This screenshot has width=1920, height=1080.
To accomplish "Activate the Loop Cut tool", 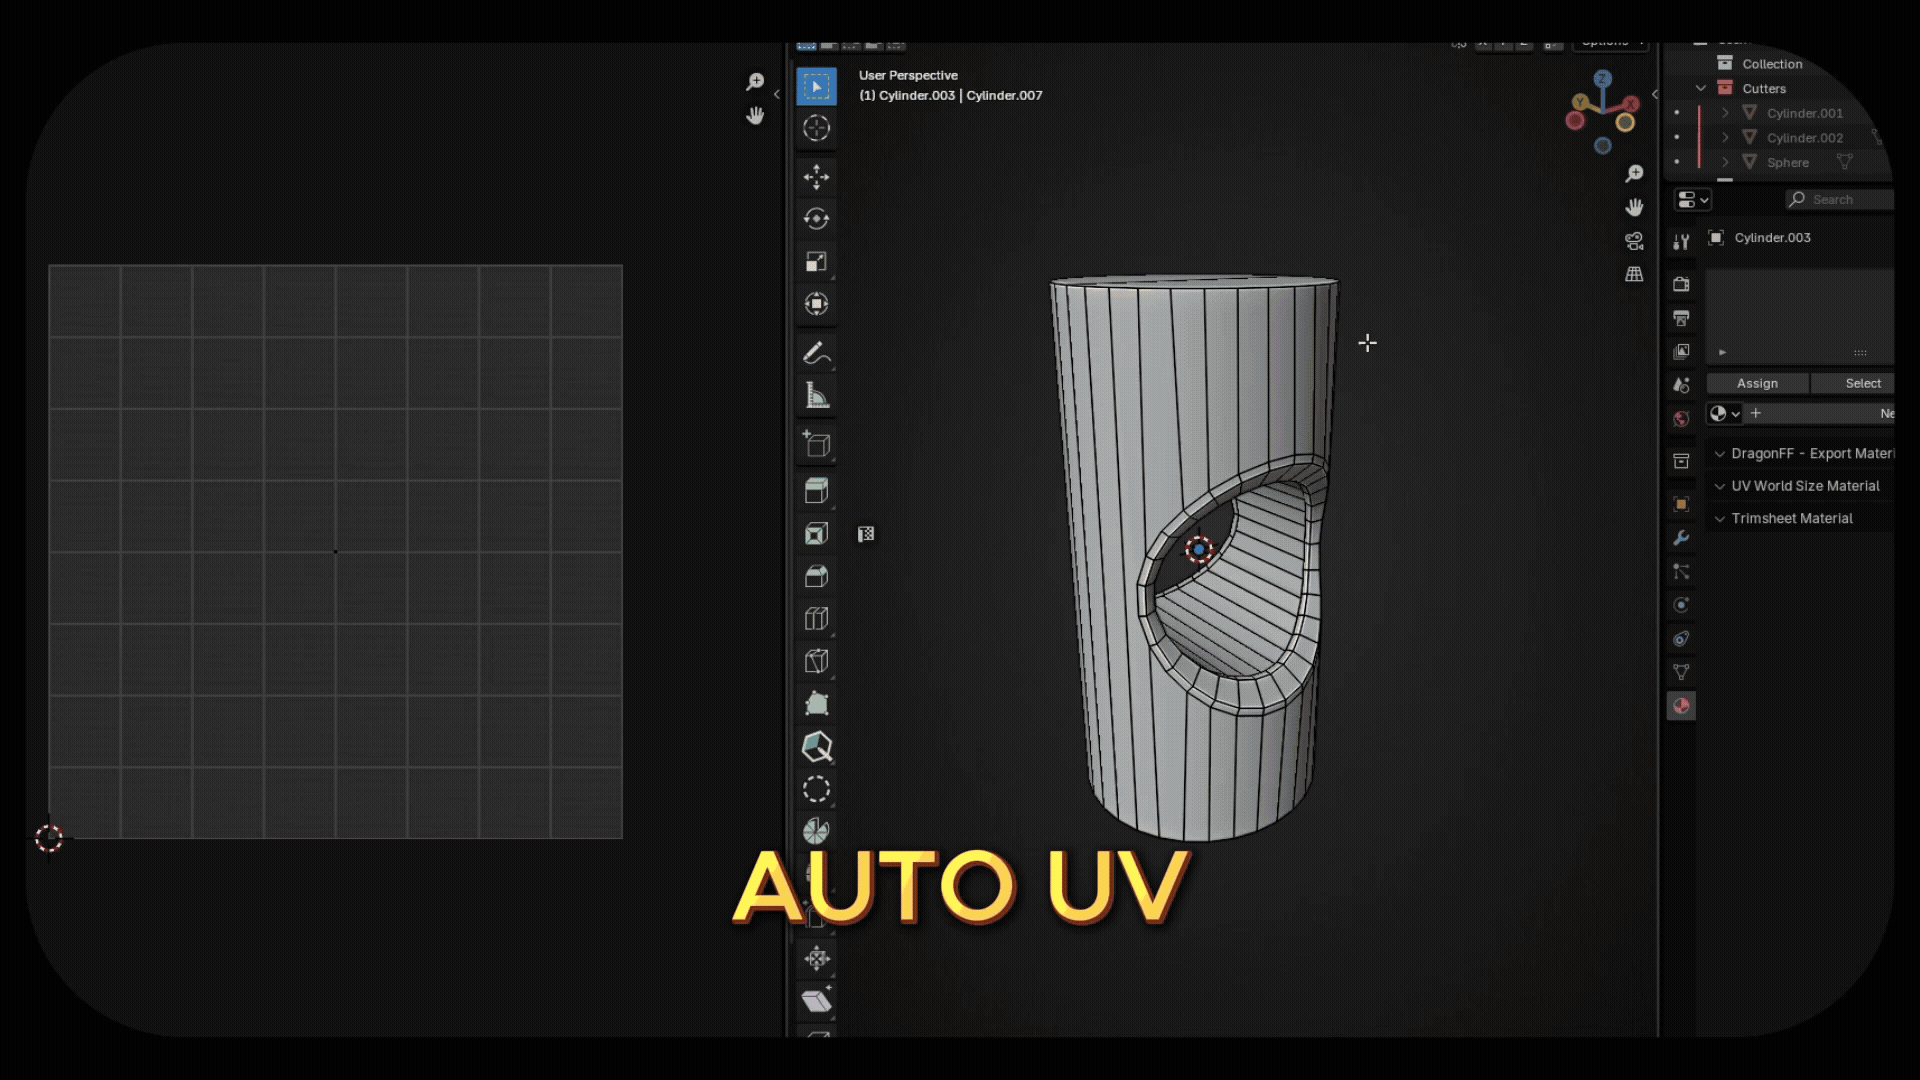I will (x=816, y=619).
